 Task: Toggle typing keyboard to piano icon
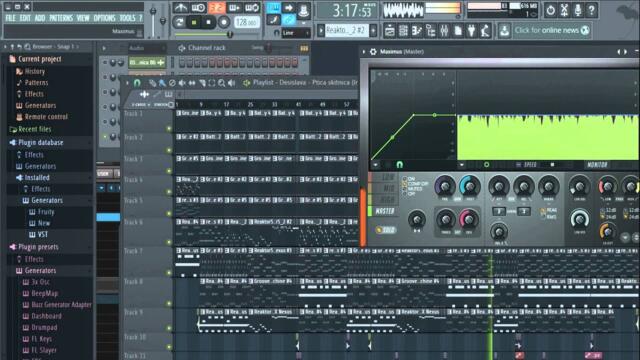[273, 7]
